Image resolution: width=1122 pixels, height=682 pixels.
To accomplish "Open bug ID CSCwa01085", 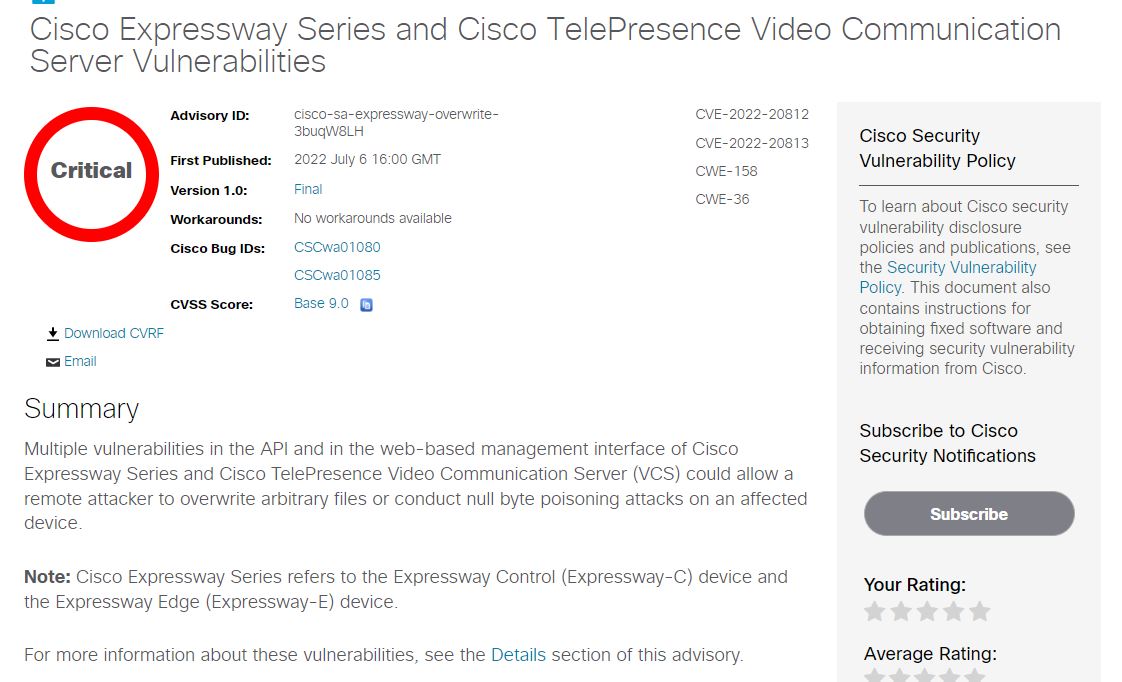I will [337, 276].
